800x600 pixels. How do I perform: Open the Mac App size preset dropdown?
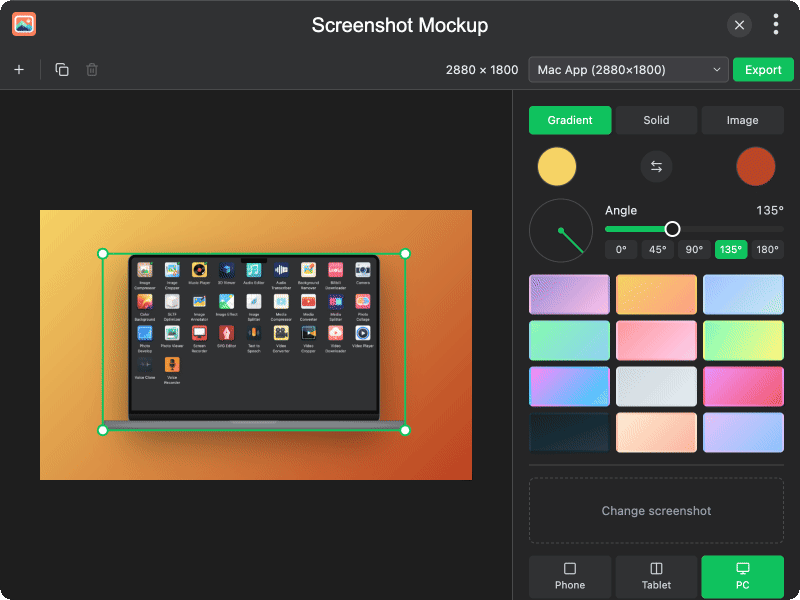(x=628, y=69)
